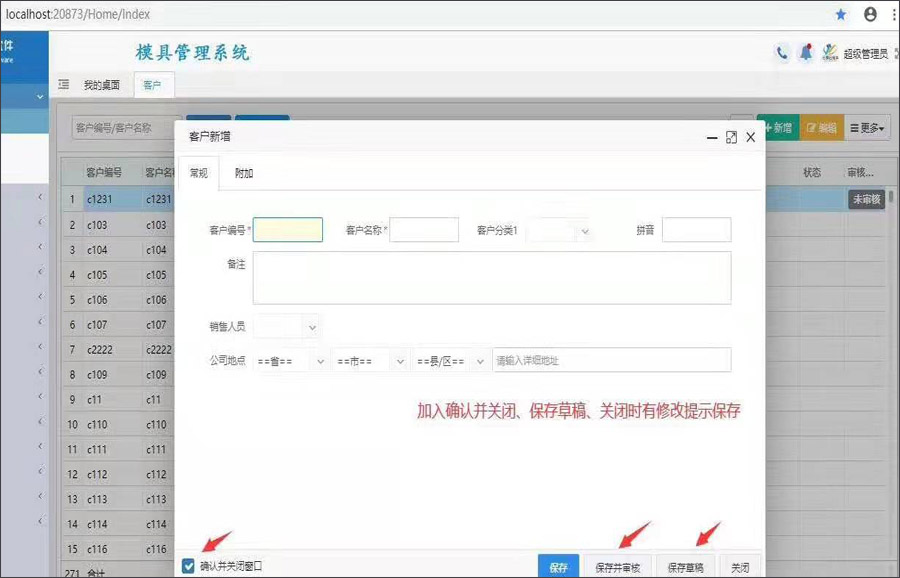Expand the 销售人员 dropdown

coord(286,327)
